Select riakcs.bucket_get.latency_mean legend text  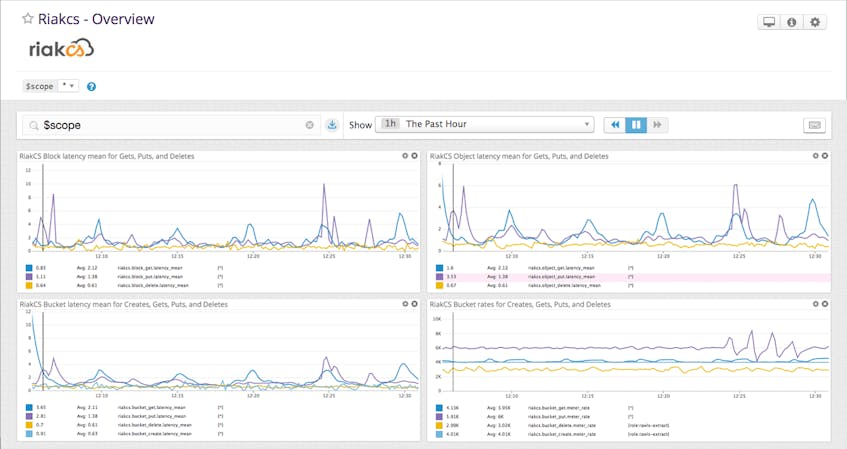click(x=151, y=408)
